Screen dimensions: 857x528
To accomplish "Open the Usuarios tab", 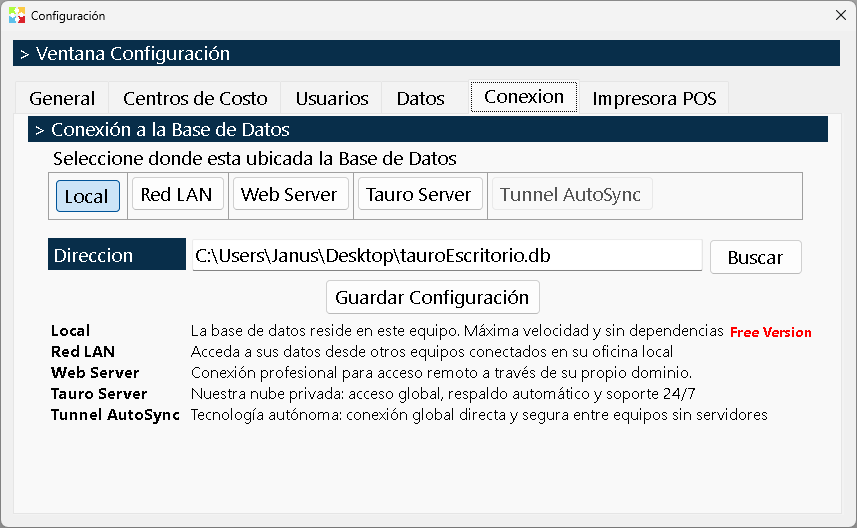I will pos(331,98).
